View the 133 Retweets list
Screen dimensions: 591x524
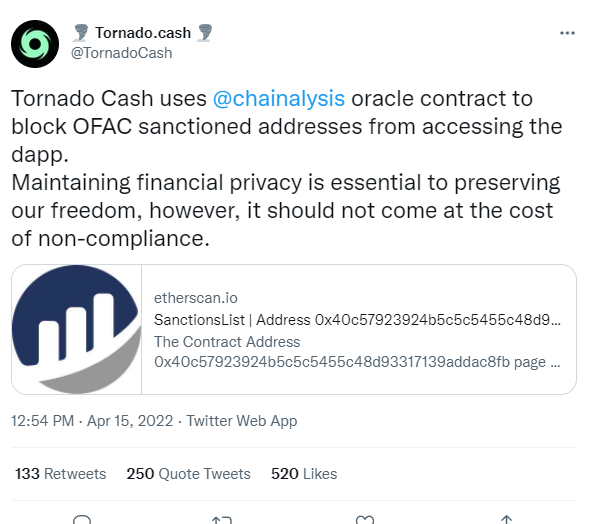[x=60, y=474]
